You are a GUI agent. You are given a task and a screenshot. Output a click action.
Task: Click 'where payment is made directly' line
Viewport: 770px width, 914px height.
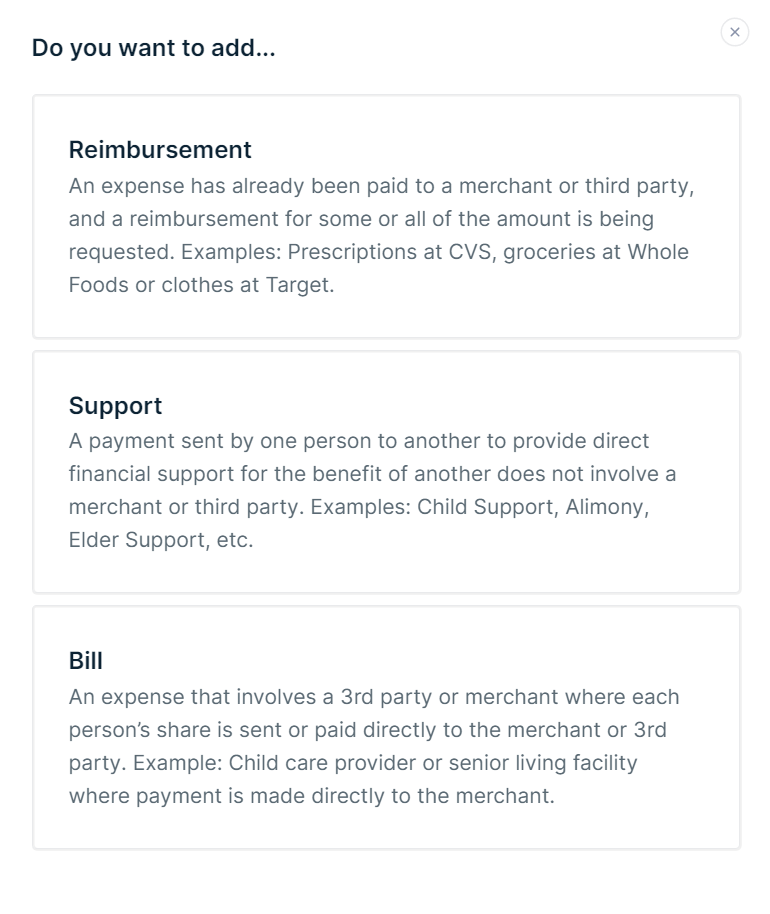(x=311, y=796)
